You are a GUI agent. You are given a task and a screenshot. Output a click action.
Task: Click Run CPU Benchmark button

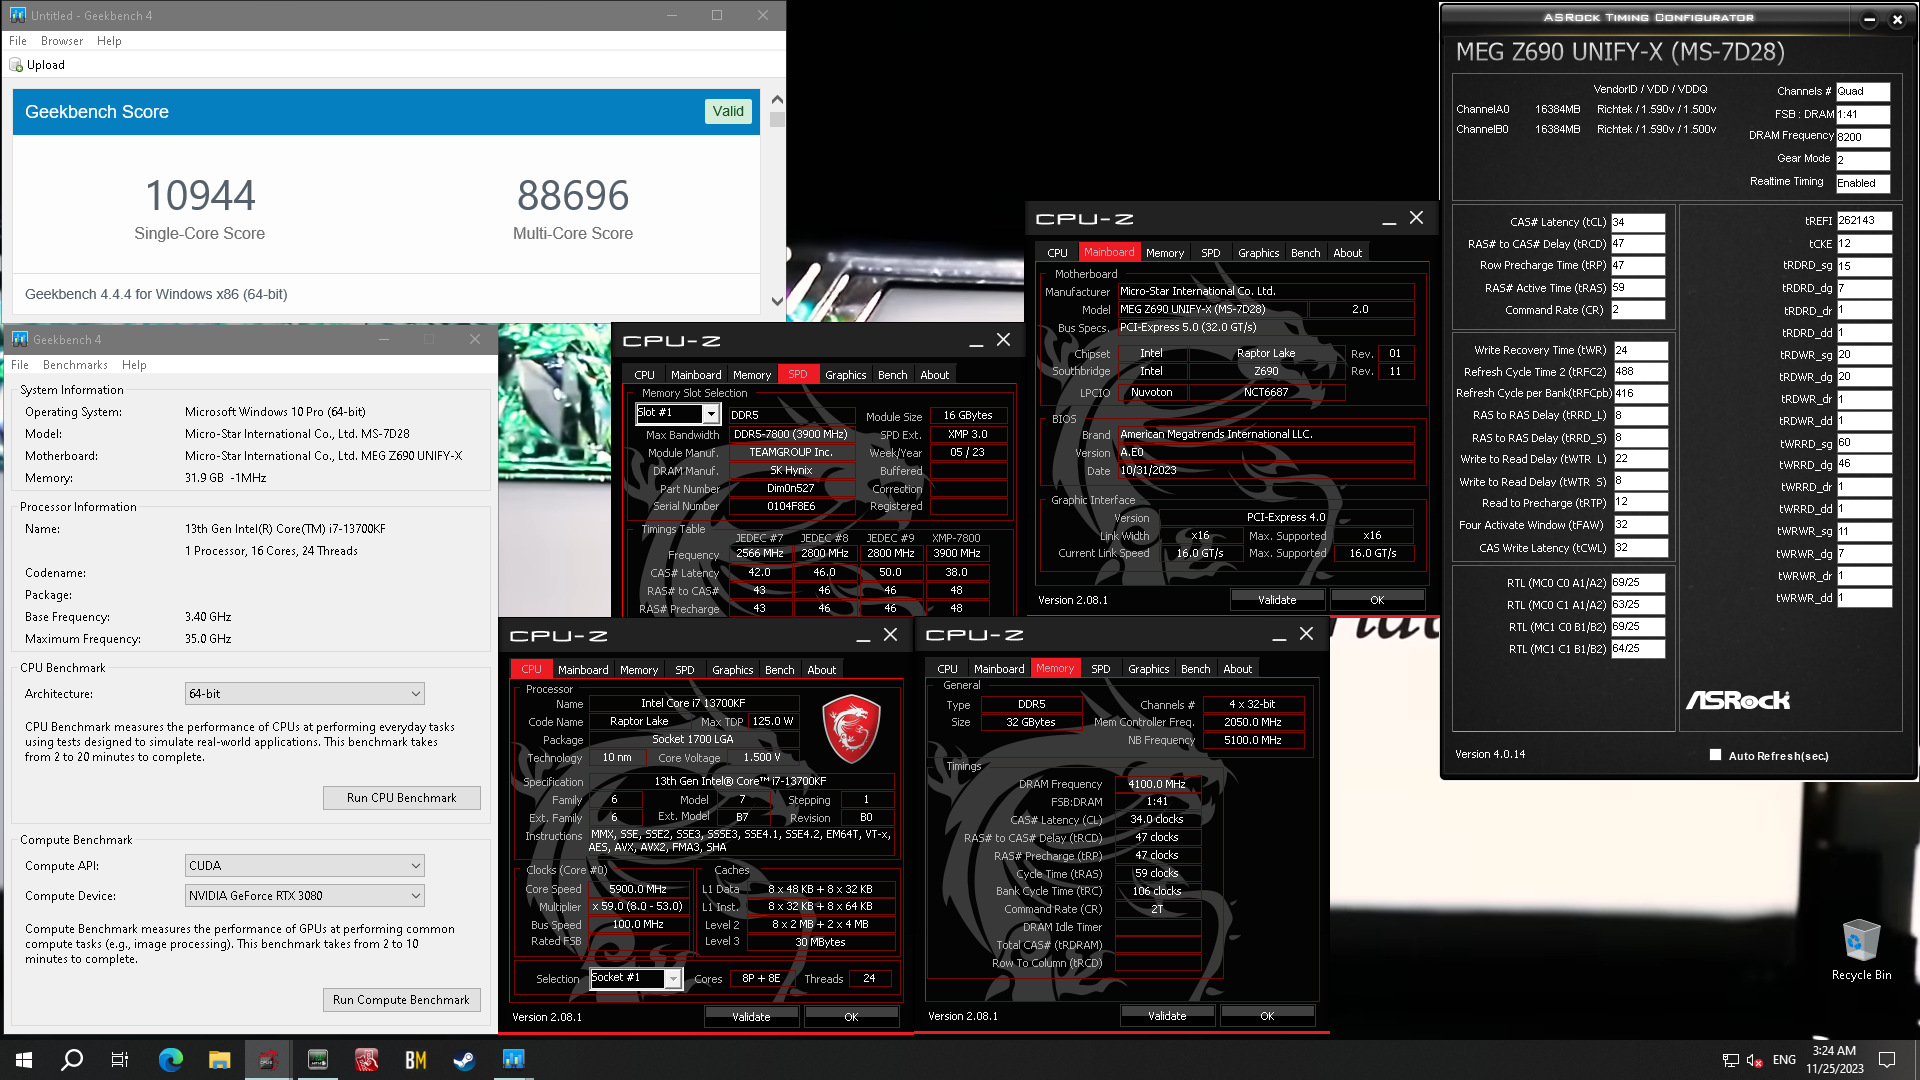pos(402,798)
